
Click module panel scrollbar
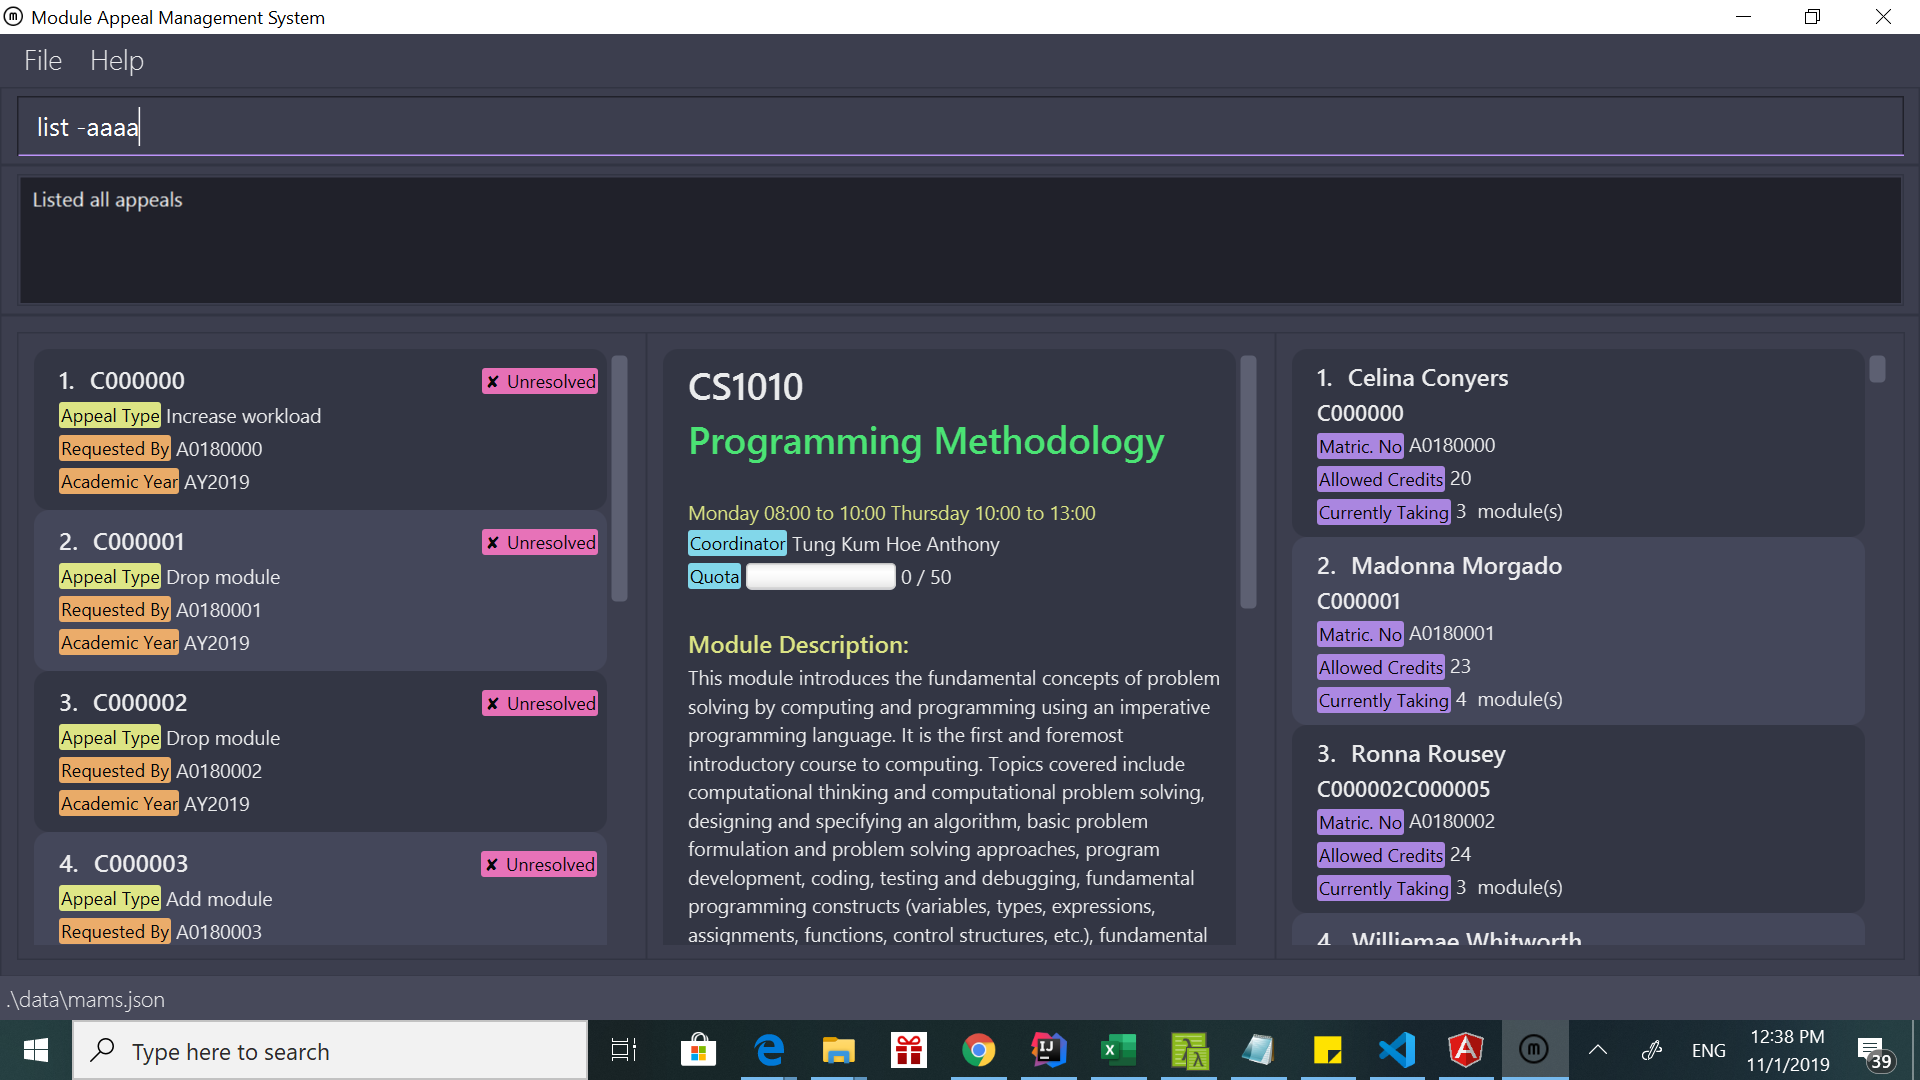pos(1248,482)
